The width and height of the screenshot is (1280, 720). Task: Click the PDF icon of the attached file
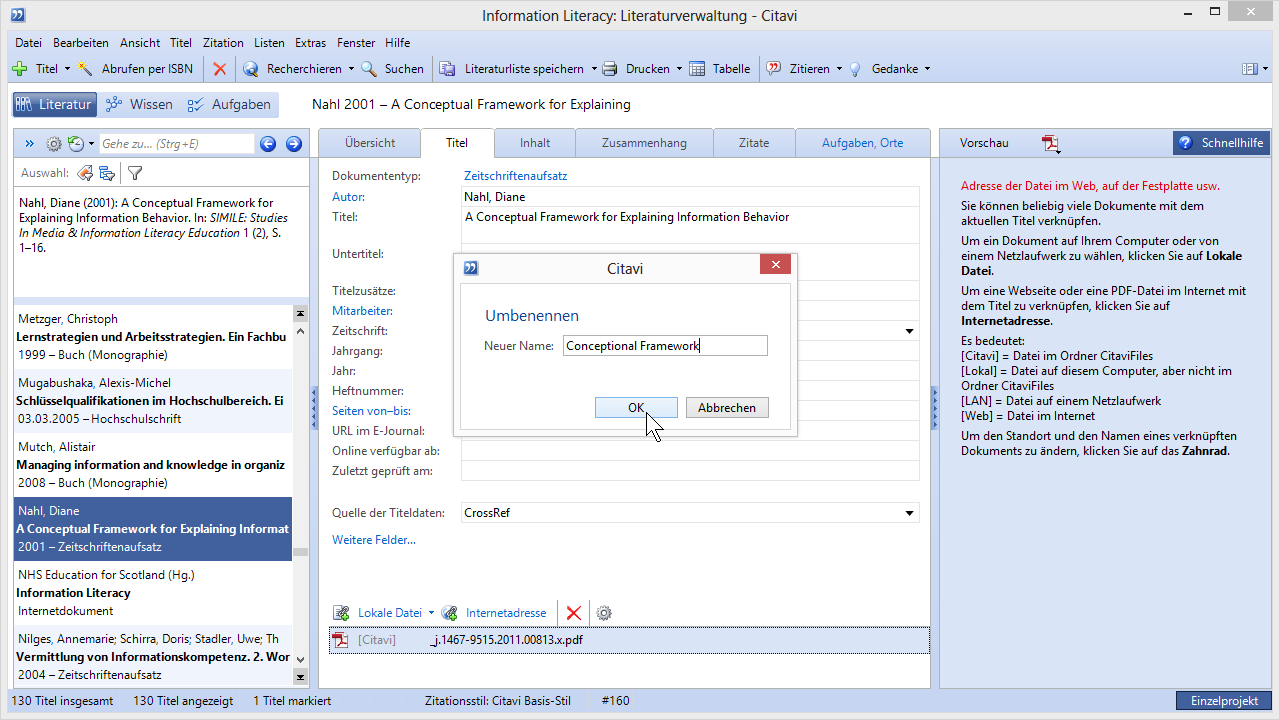[x=341, y=640]
